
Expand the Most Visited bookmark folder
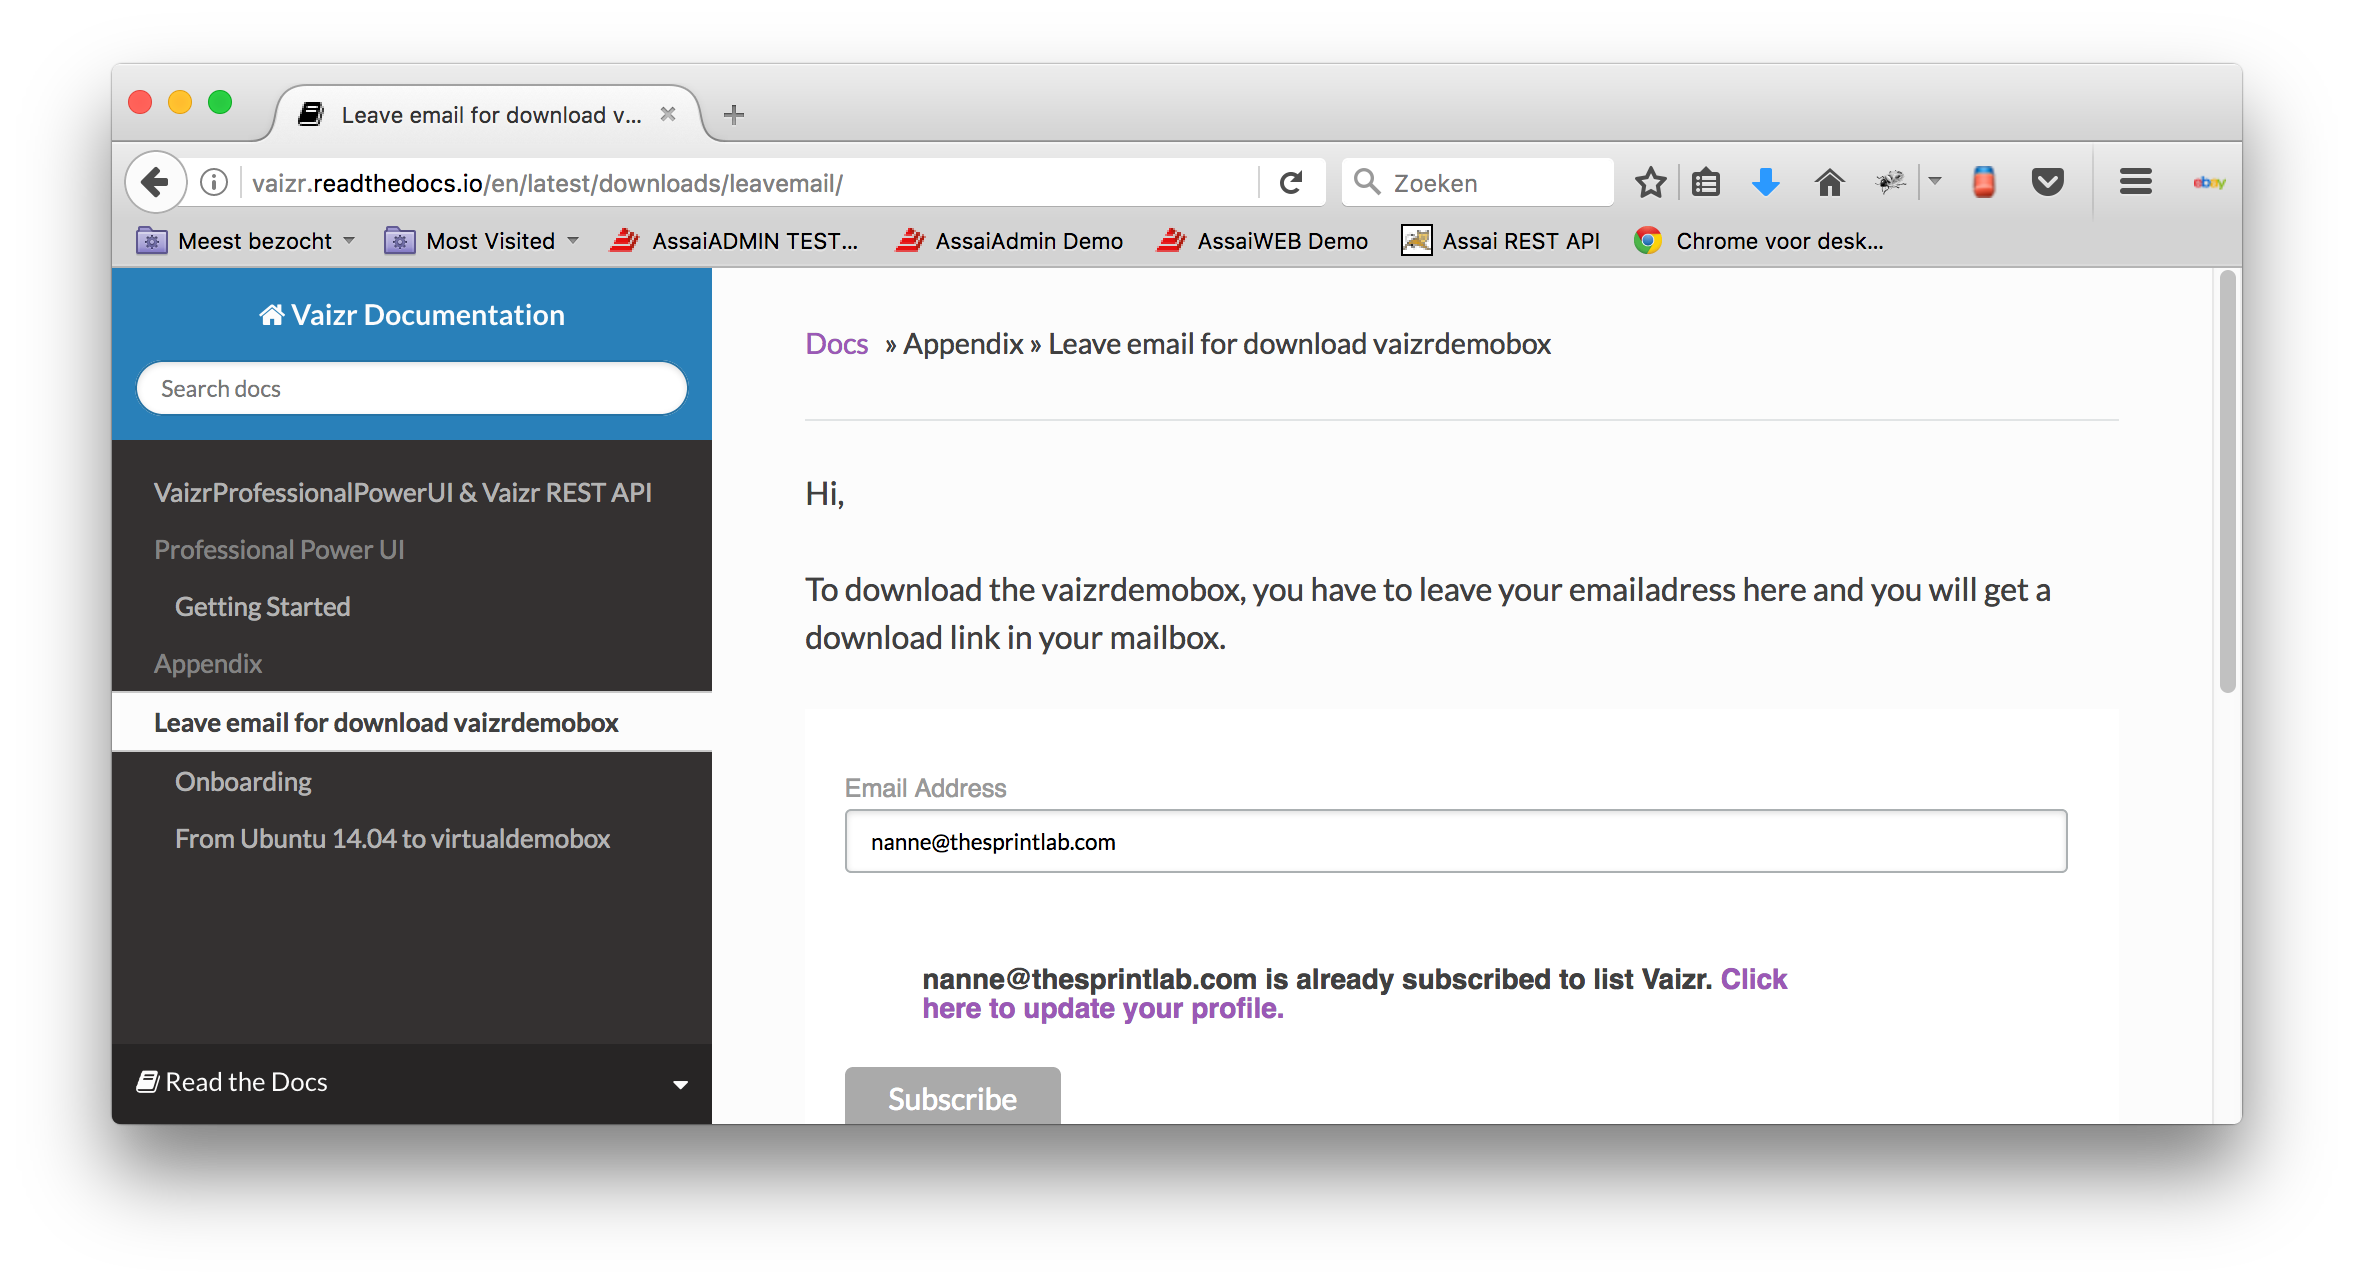[481, 241]
